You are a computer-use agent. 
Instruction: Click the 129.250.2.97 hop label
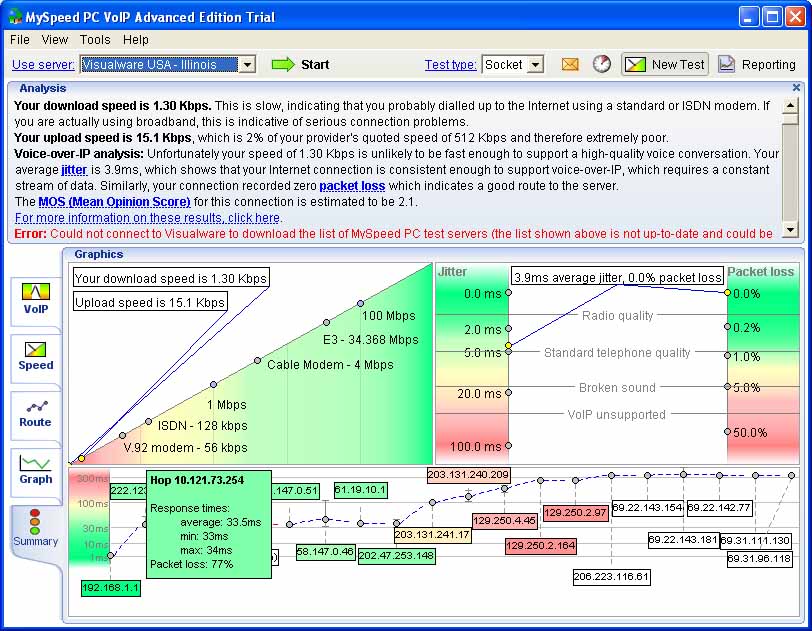tap(575, 513)
